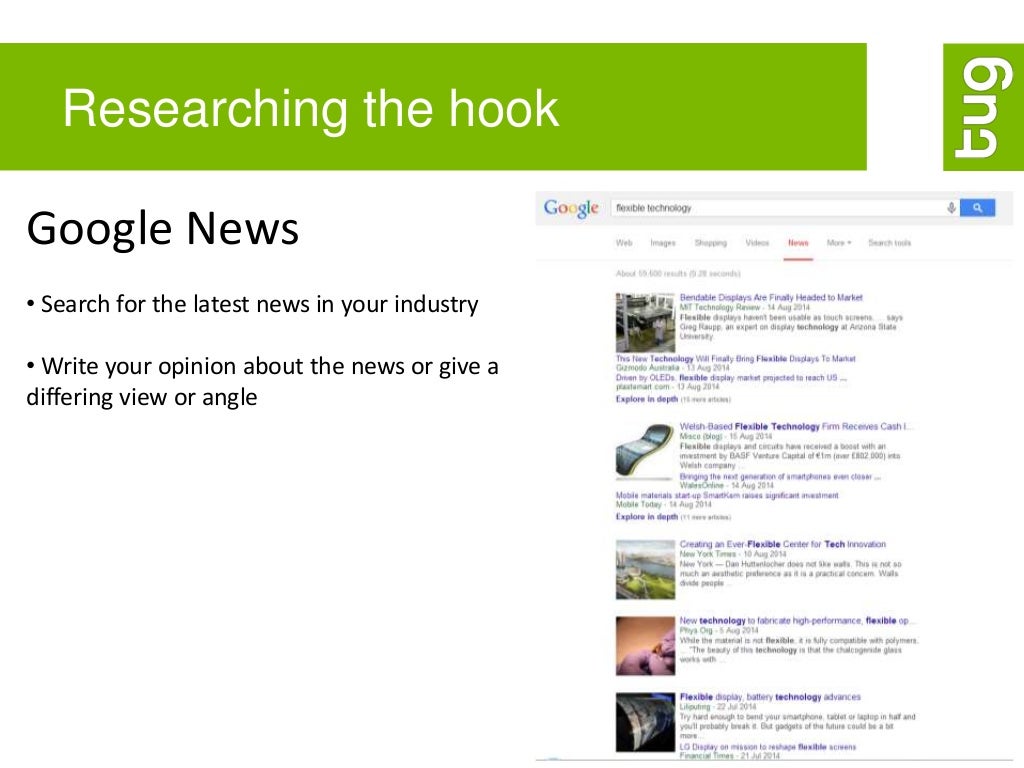Click the Bendable Displays article thumbnail

point(645,323)
